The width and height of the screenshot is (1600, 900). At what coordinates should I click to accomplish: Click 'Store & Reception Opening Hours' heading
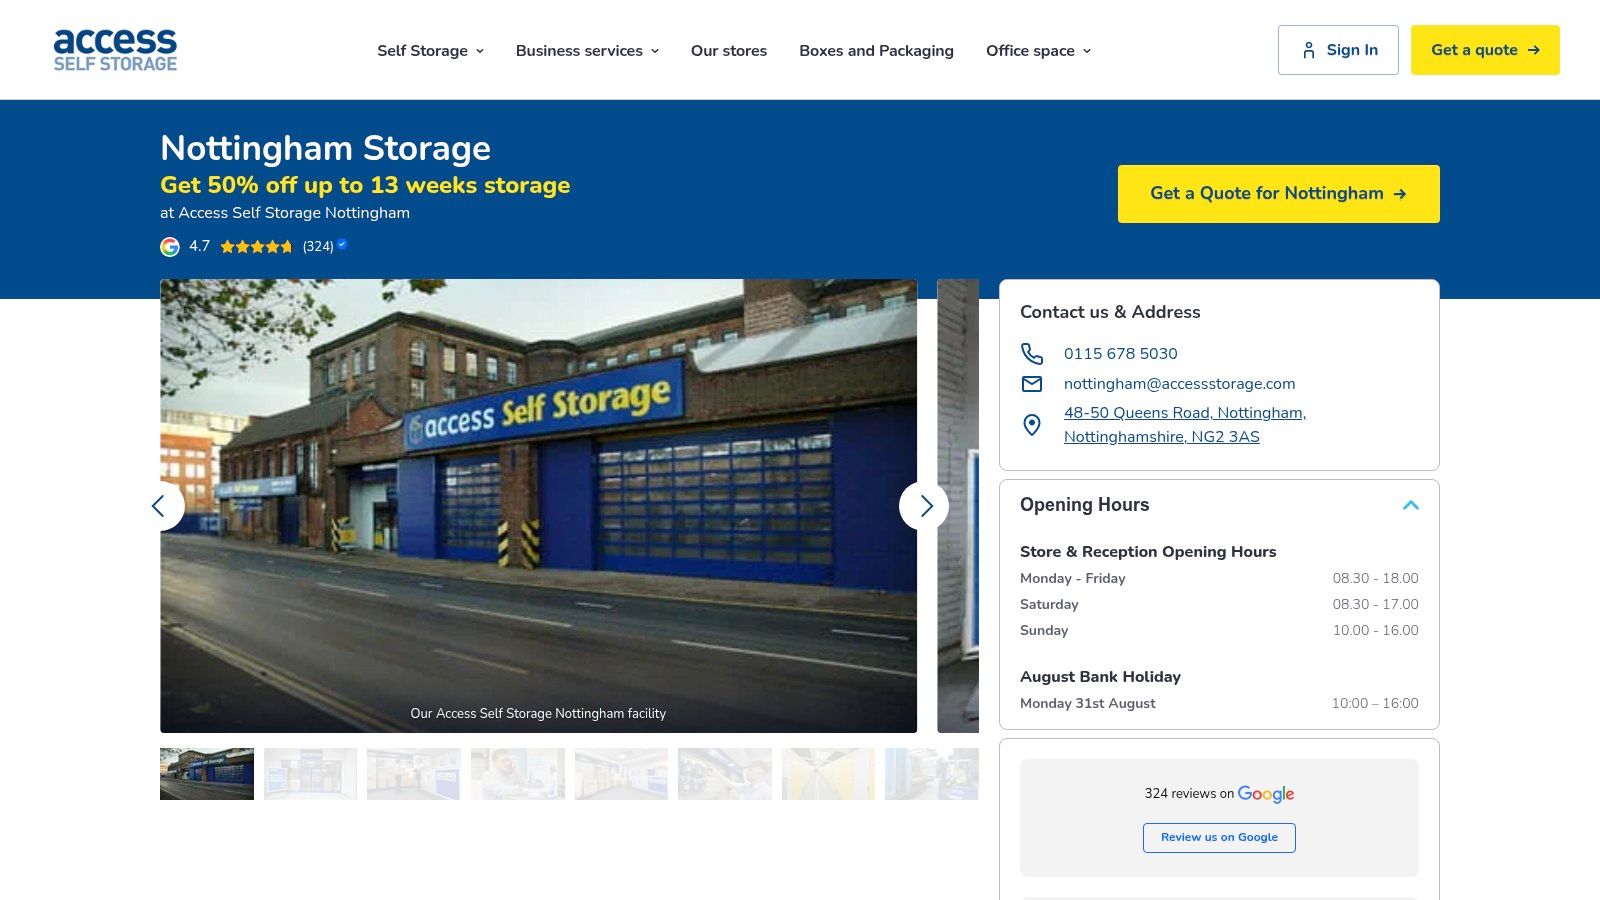click(1148, 552)
